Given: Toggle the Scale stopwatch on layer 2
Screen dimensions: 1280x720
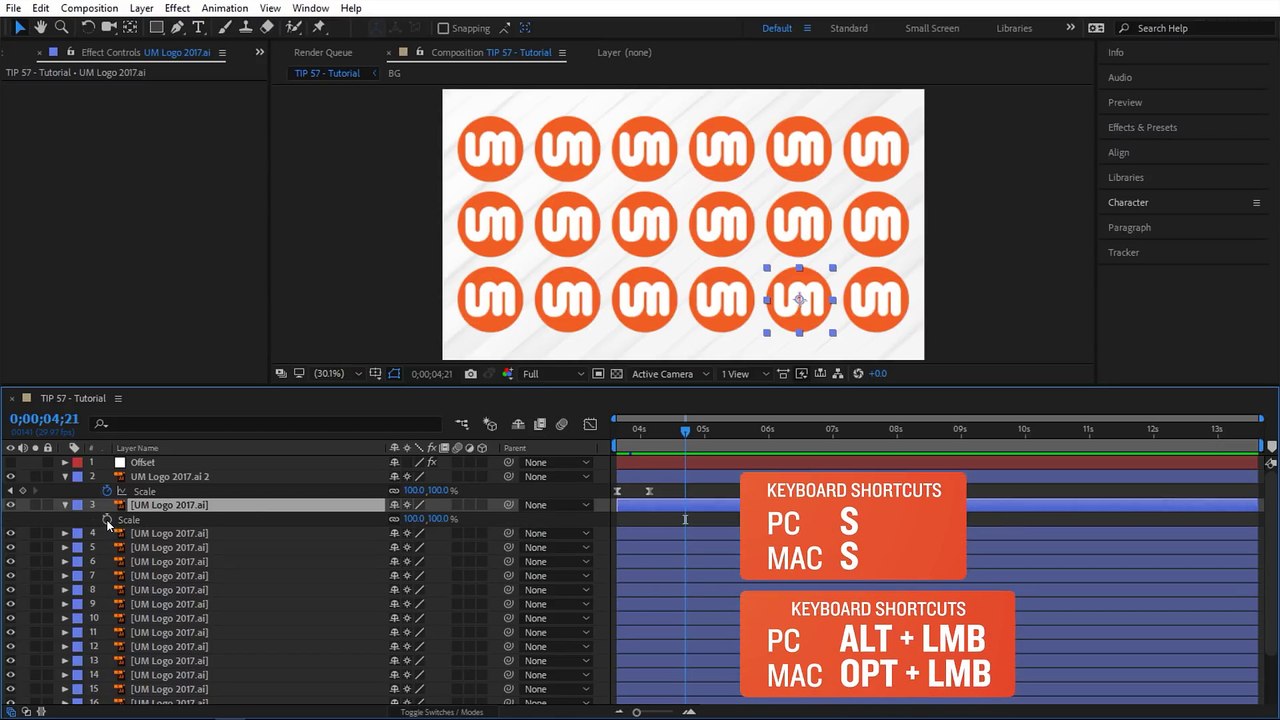Looking at the screenshot, I should (x=107, y=491).
